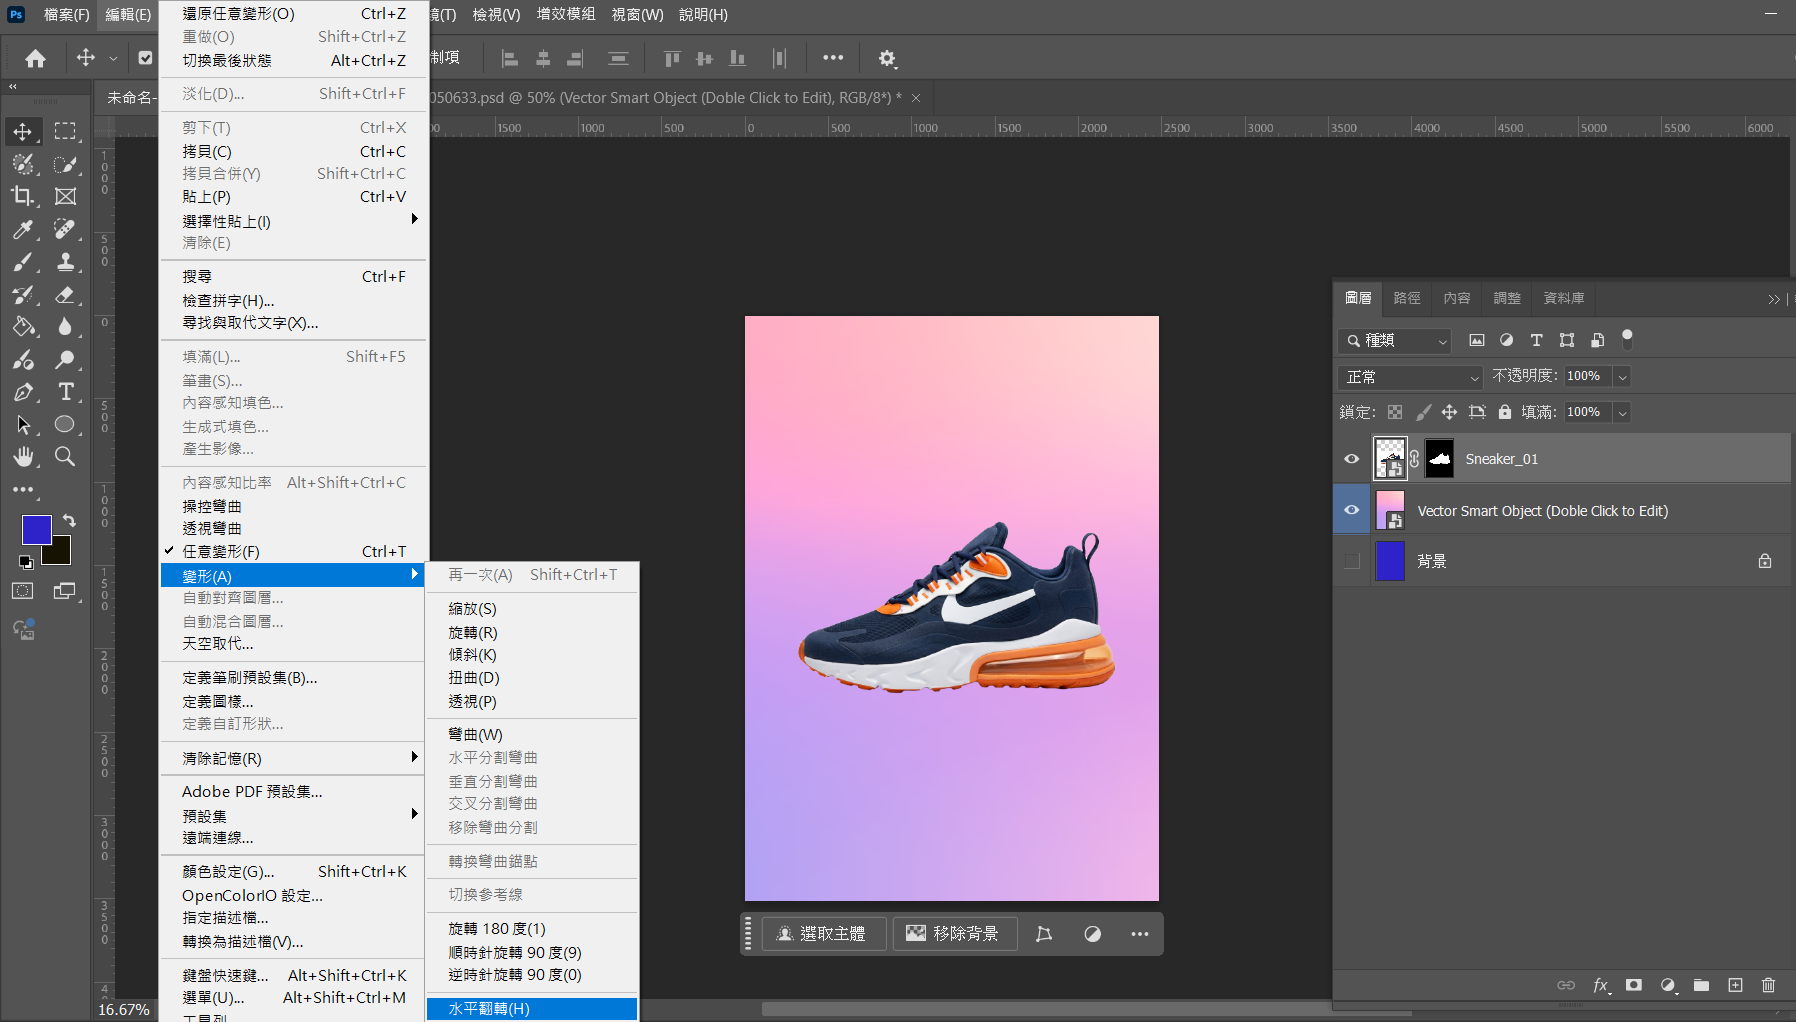Open the 正常 blend mode dropdown
The image size is (1796, 1022).
(x=1410, y=377)
